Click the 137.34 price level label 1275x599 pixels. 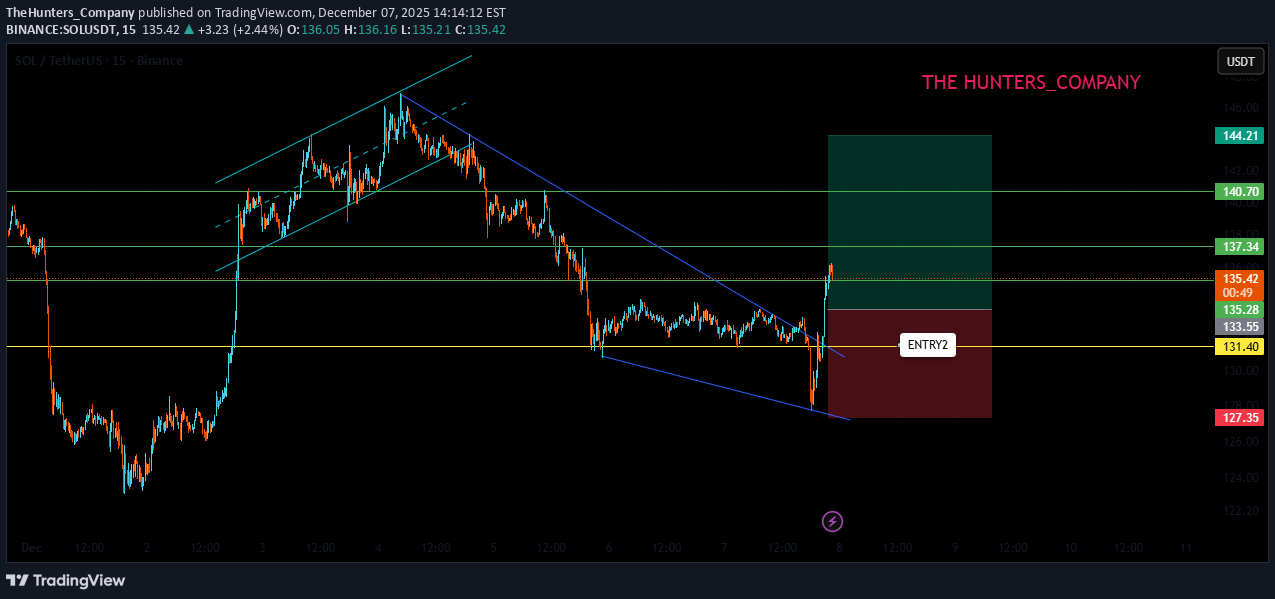(1239, 246)
